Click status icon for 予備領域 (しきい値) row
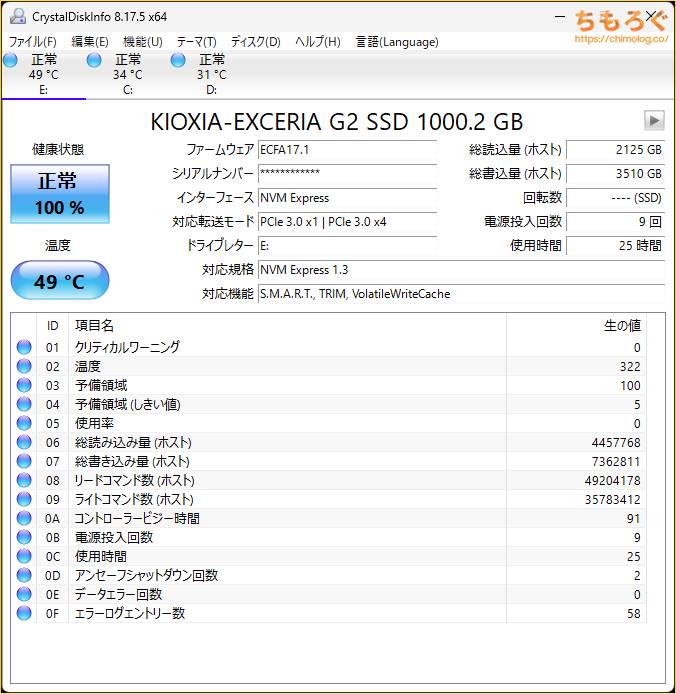The image size is (676, 694). (24, 405)
